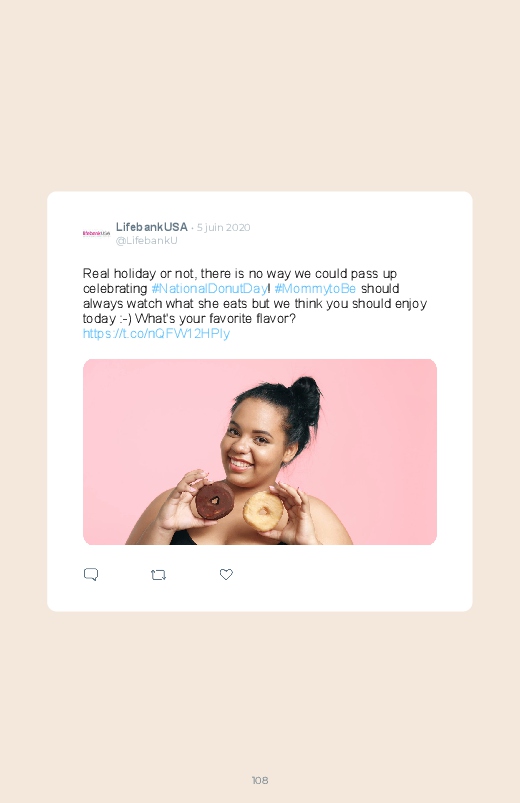520x803 pixels.
Task: Click "What's your favorite flavor?" text
Action: click(215, 319)
